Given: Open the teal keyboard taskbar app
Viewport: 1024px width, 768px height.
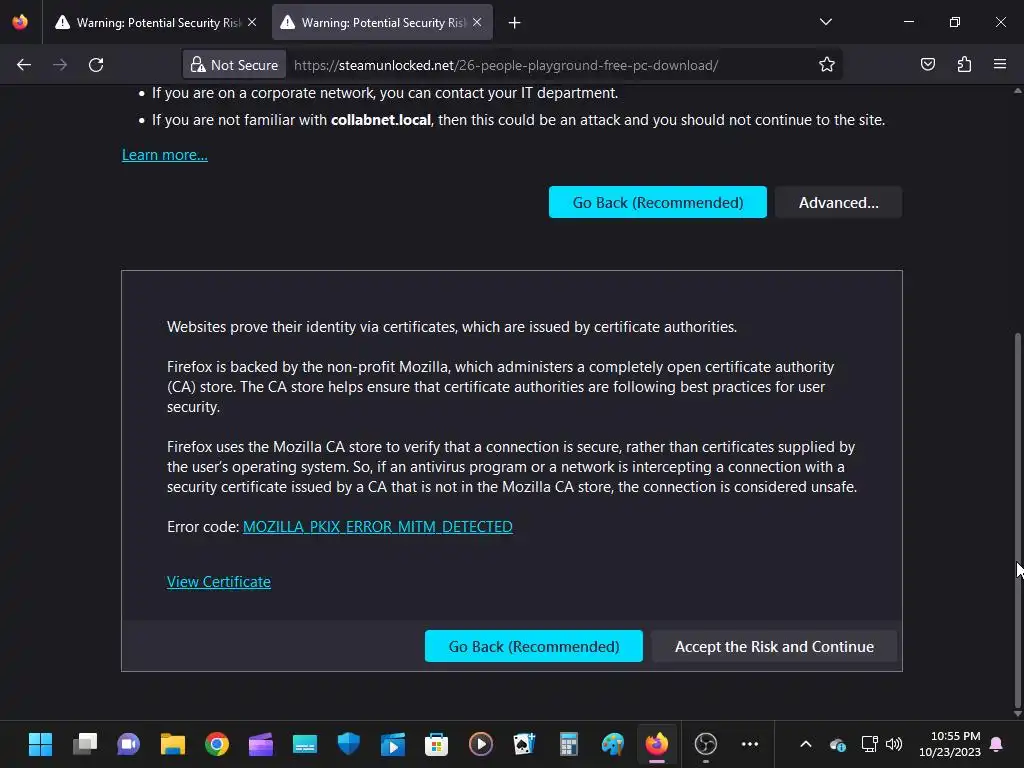Looking at the screenshot, I should (x=305, y=744).
